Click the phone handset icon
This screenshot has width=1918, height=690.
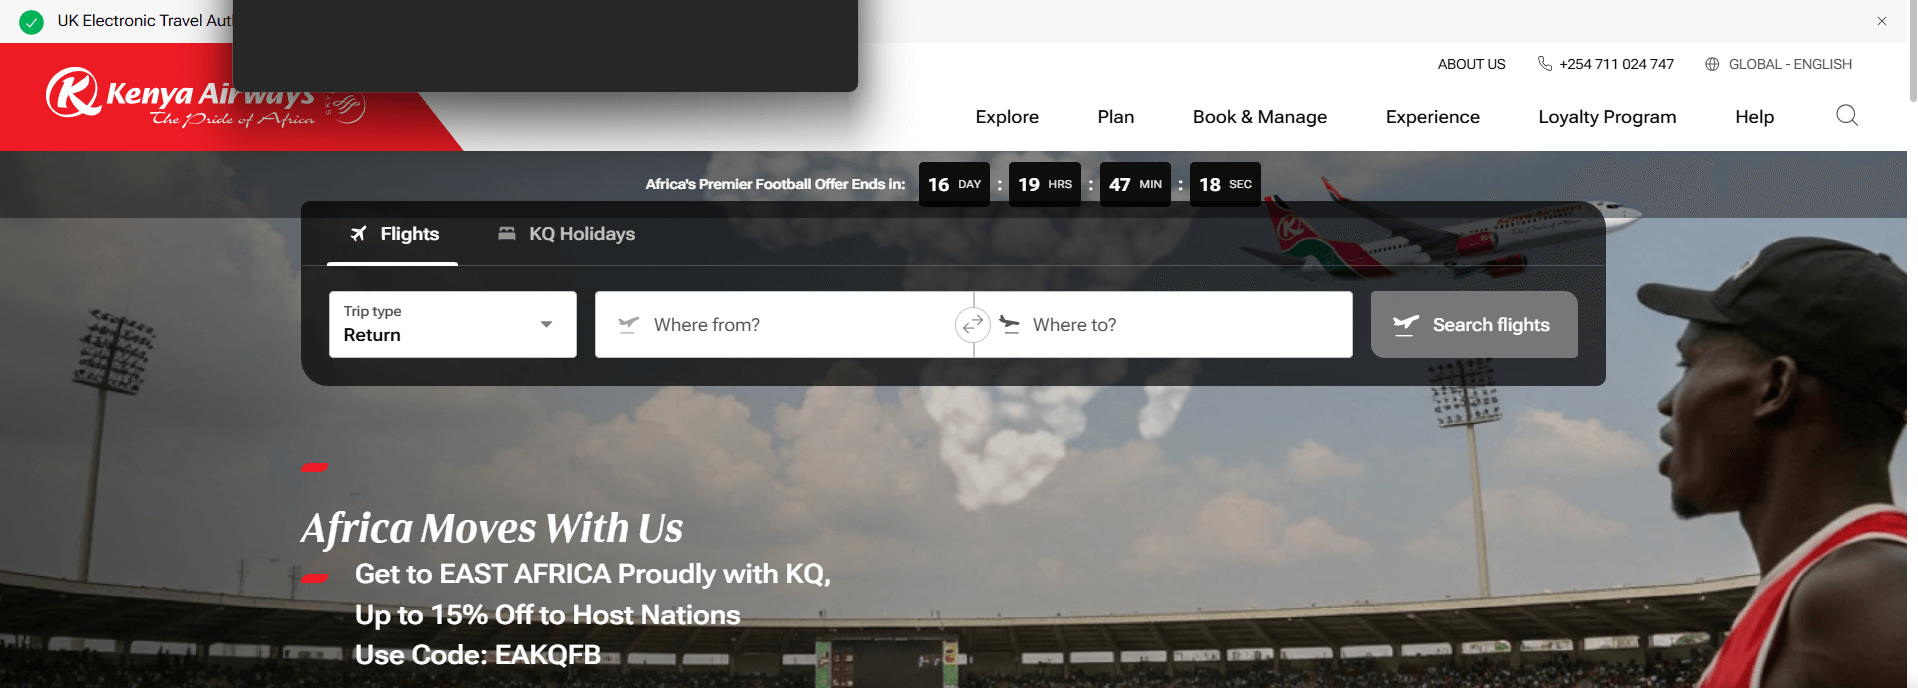pyautogui.click(x=1545, y=64)
